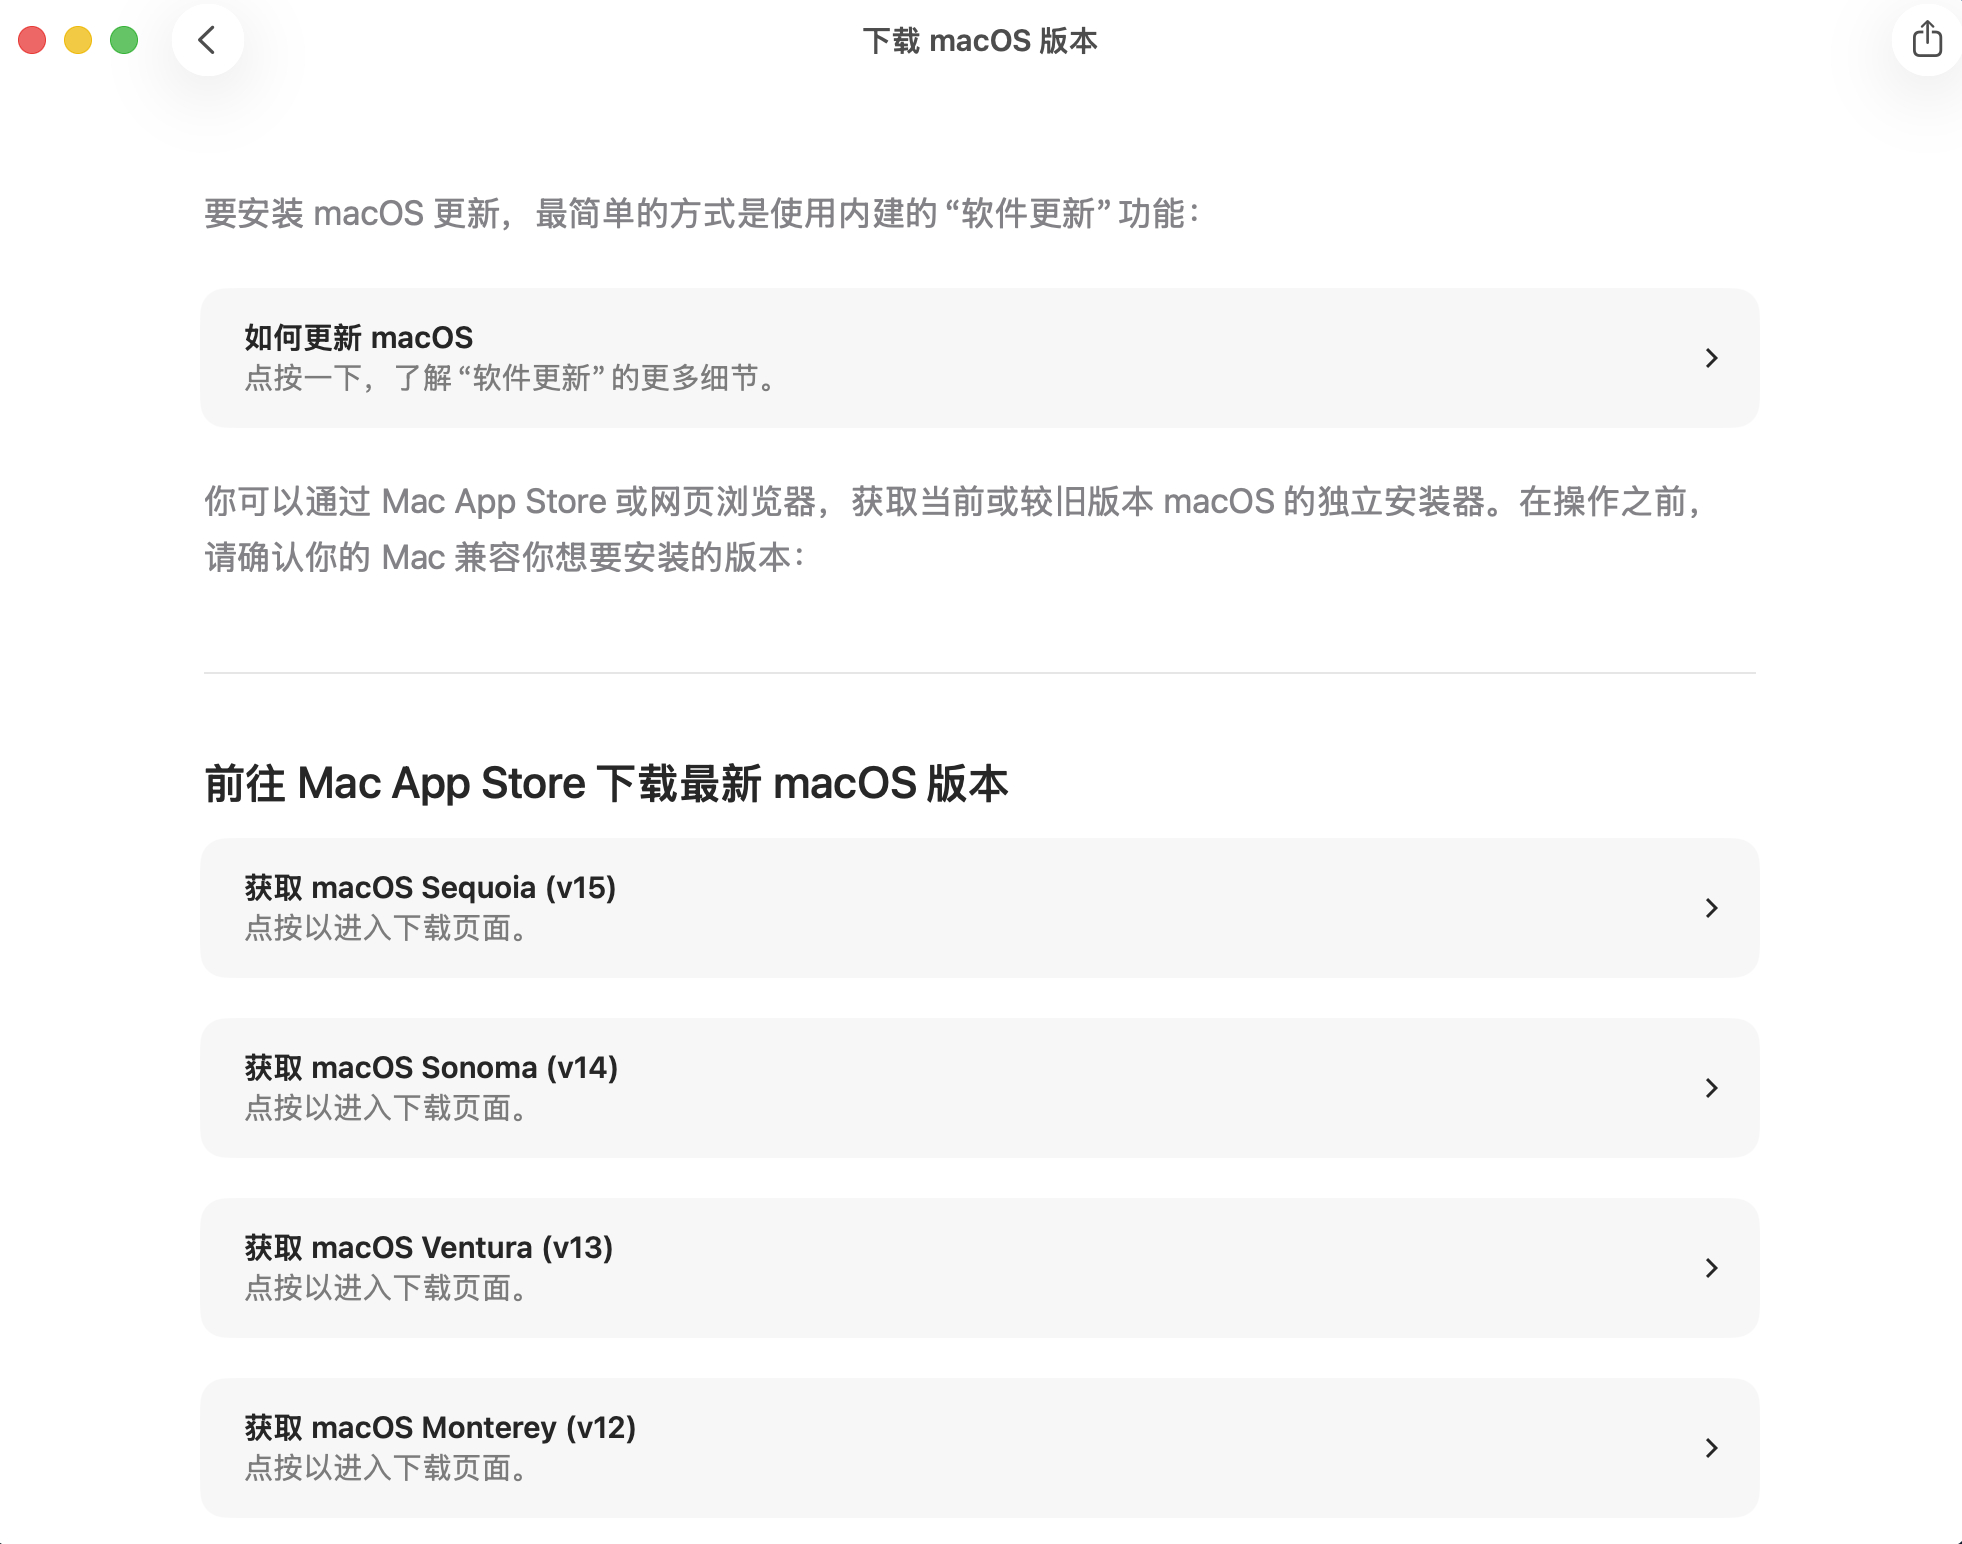
Task: Click subtitle 点按一下，了解“软件更新”的更多细节
Action: pyautogui.click(x=510, y=378)
